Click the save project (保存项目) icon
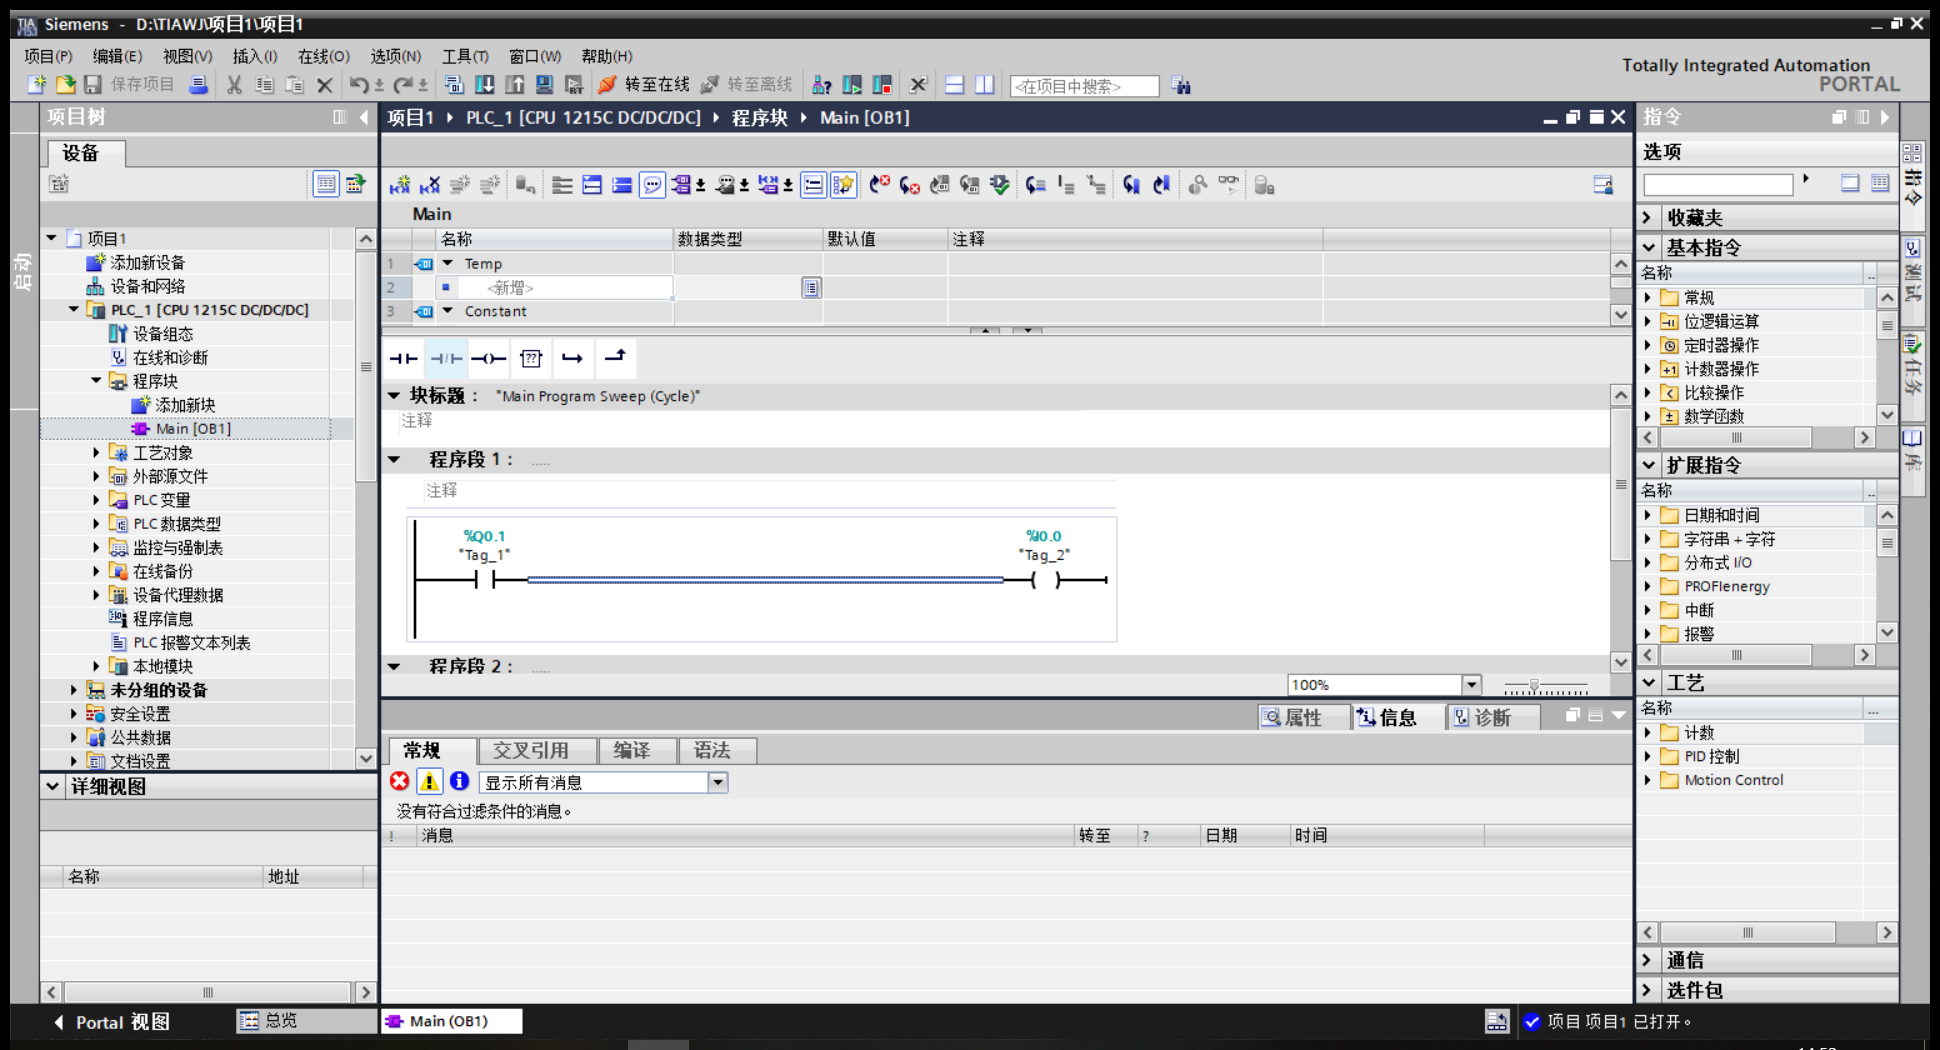The width and height of the screenshot is (1940, 1050). coord(93,85)
